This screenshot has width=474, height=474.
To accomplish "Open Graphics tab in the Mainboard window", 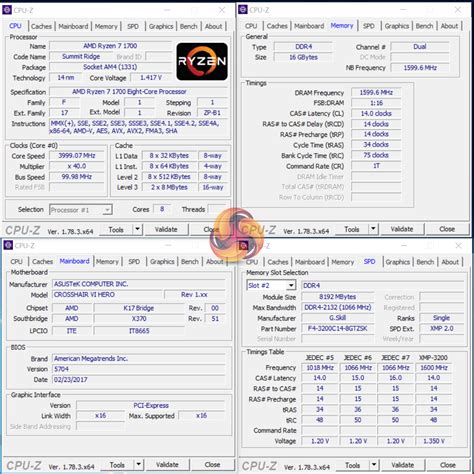I will 162,262.
